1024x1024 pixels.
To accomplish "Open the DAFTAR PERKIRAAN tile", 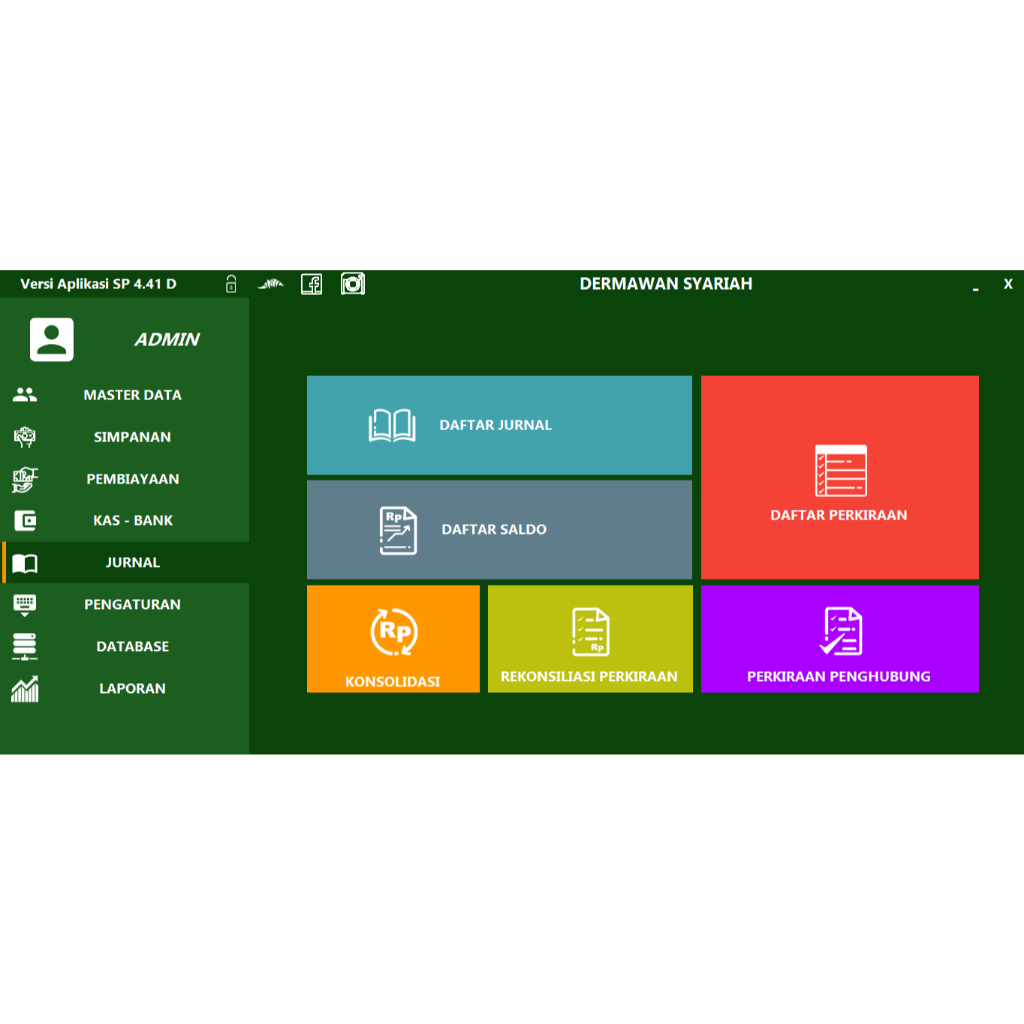I will [x=840, y=477].
